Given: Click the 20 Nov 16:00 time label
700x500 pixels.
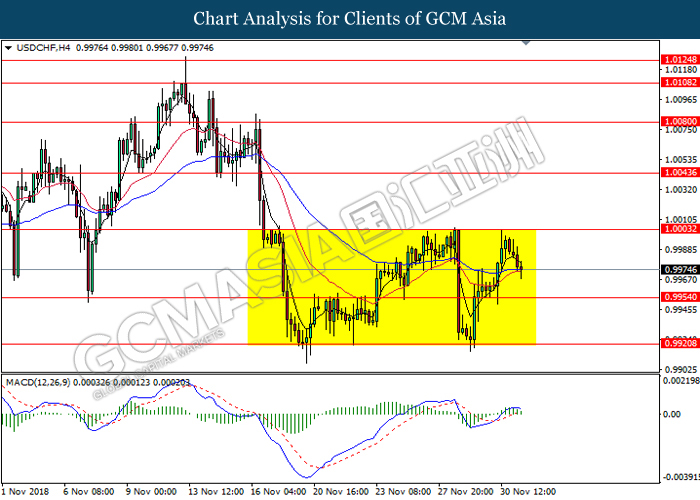Looking at the screenshot, I should 341,492.
